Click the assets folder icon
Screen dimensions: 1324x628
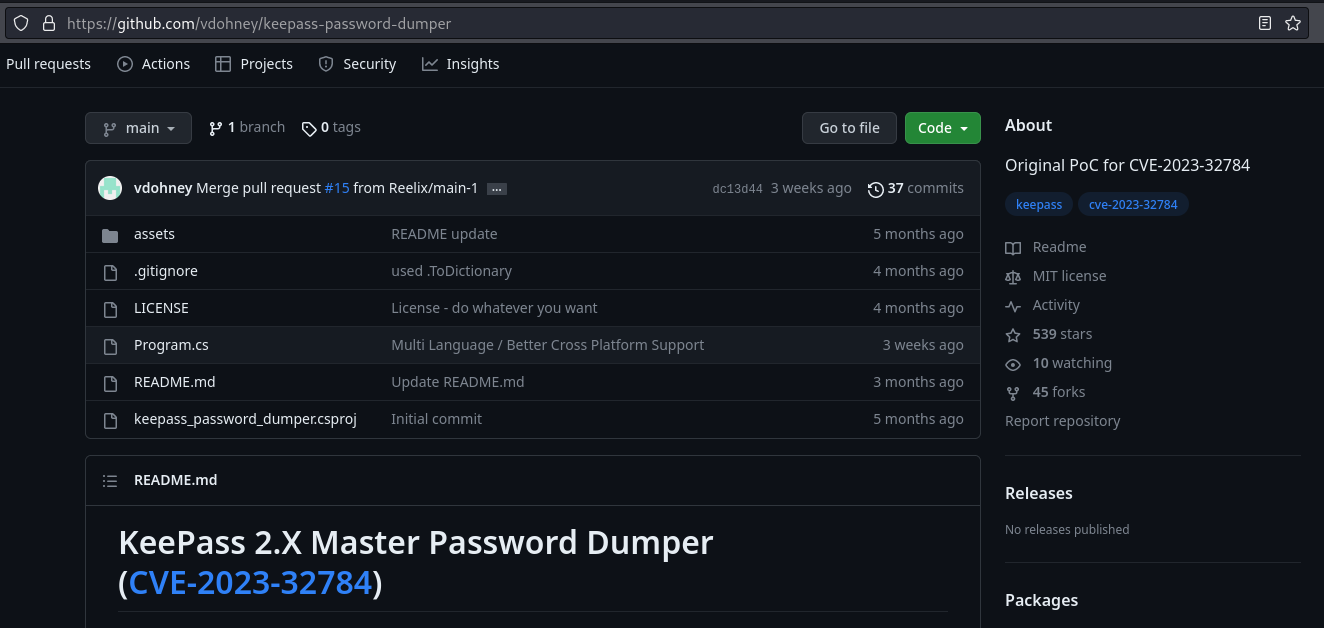110,235
